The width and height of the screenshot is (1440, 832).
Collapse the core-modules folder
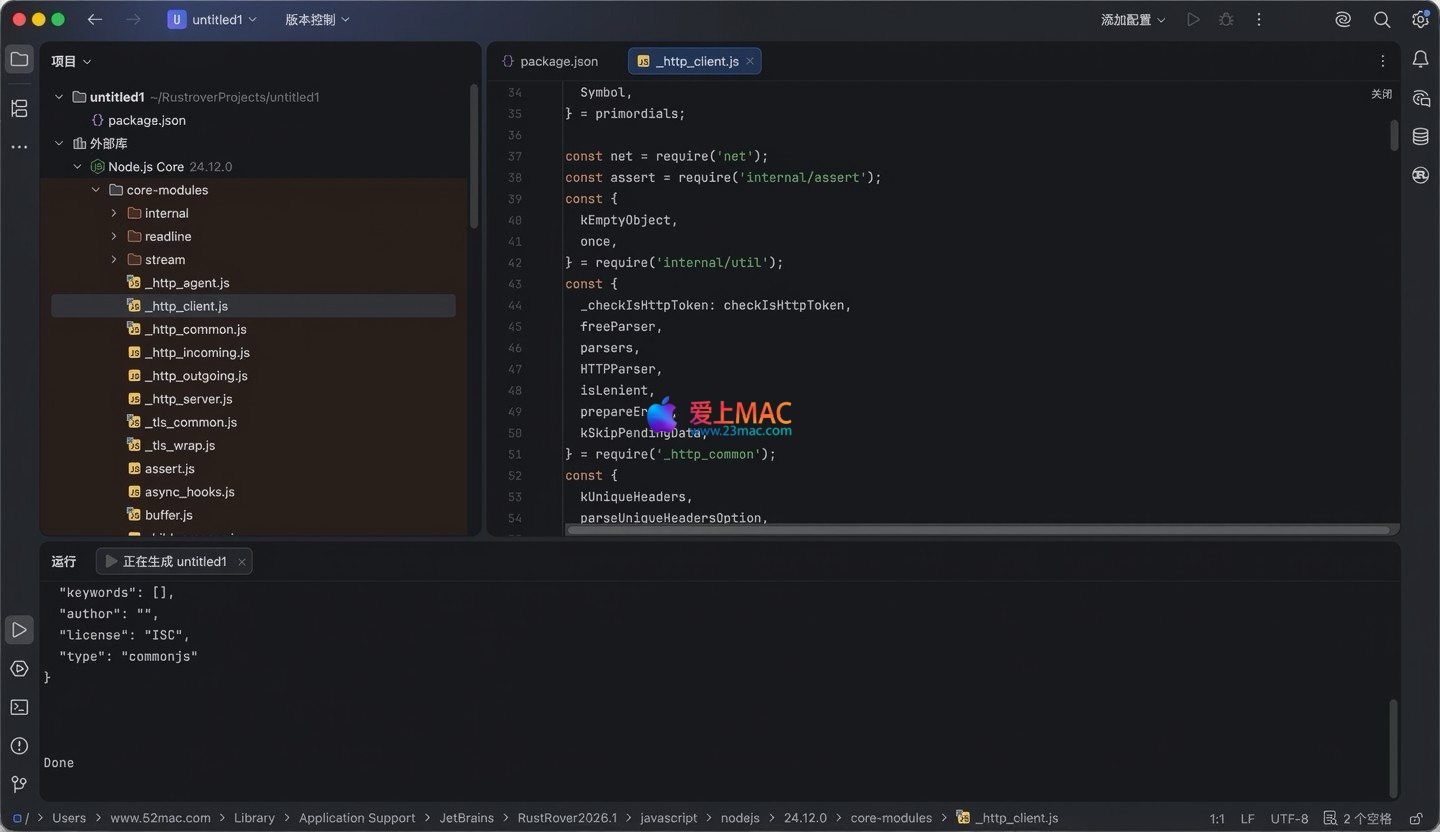tap(96, 190)
